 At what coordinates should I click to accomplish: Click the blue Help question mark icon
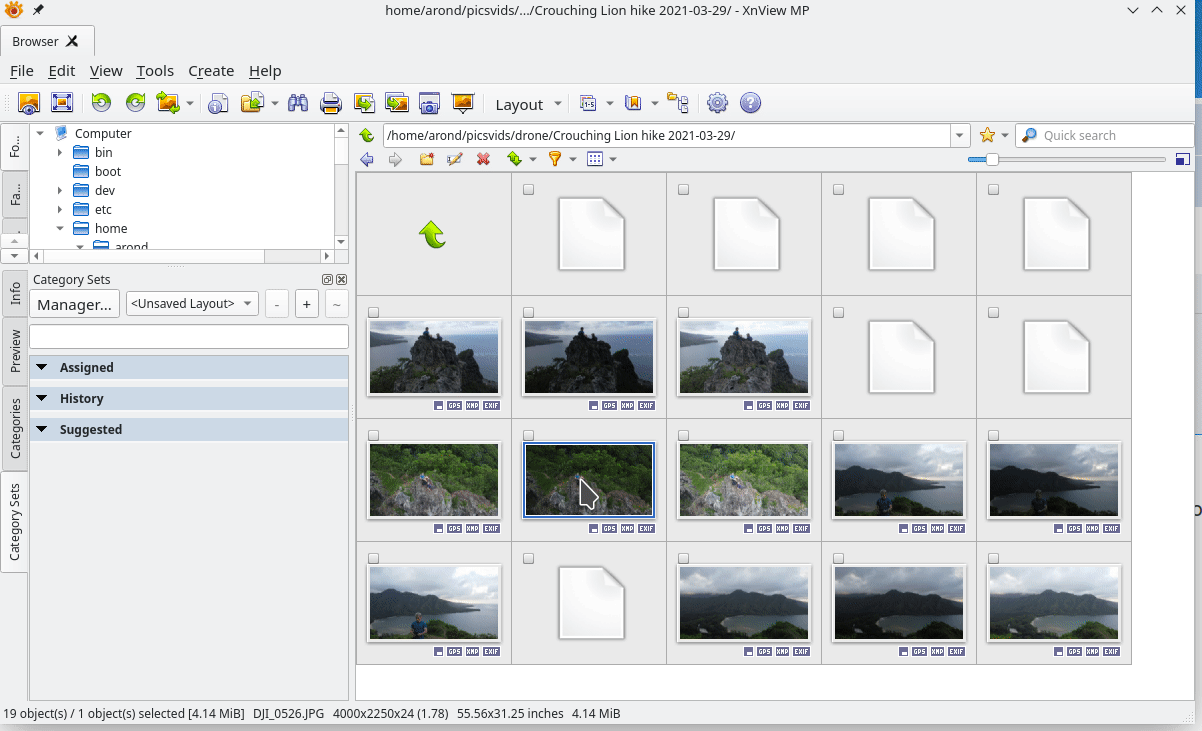click(x=750, y=103)
